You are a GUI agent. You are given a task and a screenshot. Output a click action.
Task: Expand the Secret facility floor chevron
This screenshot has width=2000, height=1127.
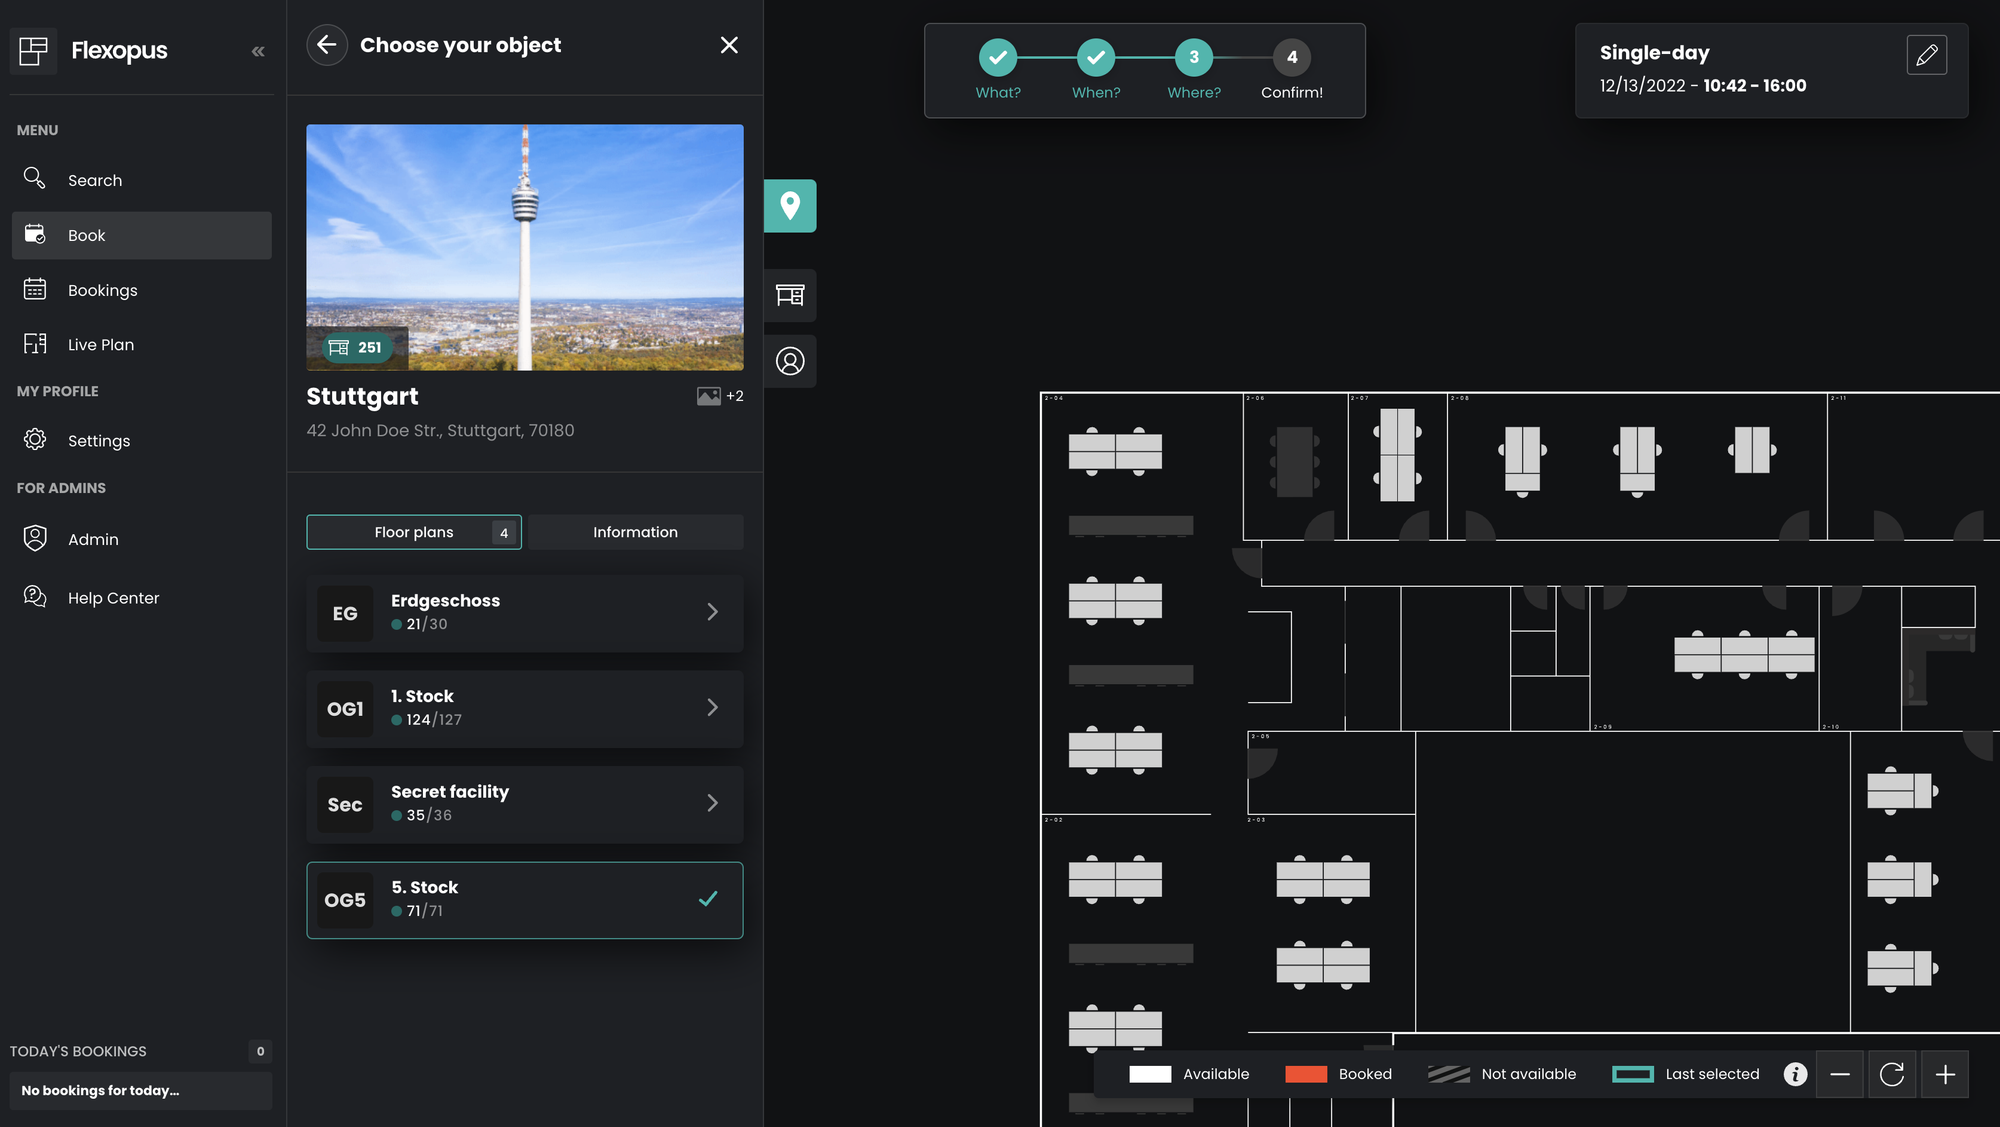click(712, 803)
